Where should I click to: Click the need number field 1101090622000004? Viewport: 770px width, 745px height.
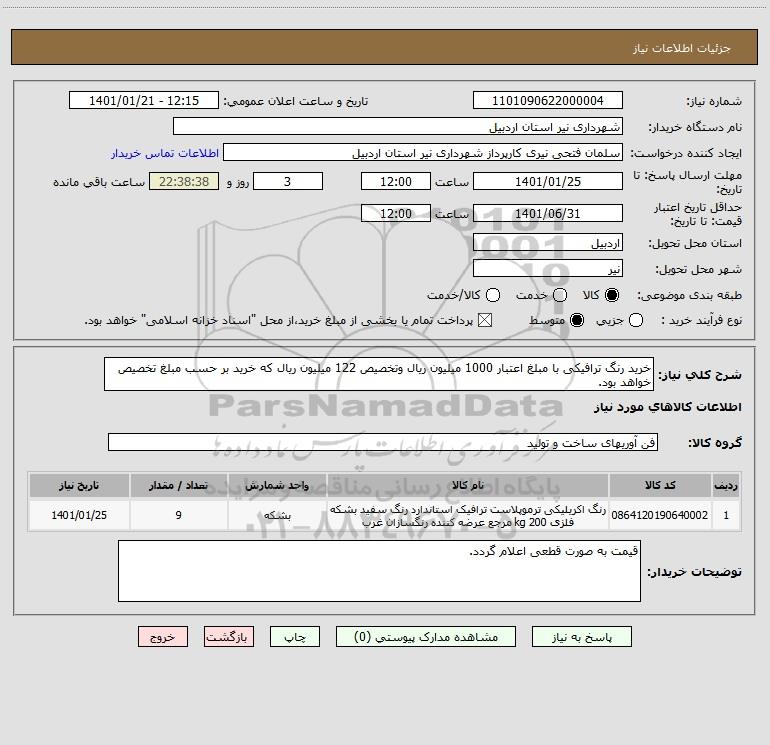(x=548, y=101)
